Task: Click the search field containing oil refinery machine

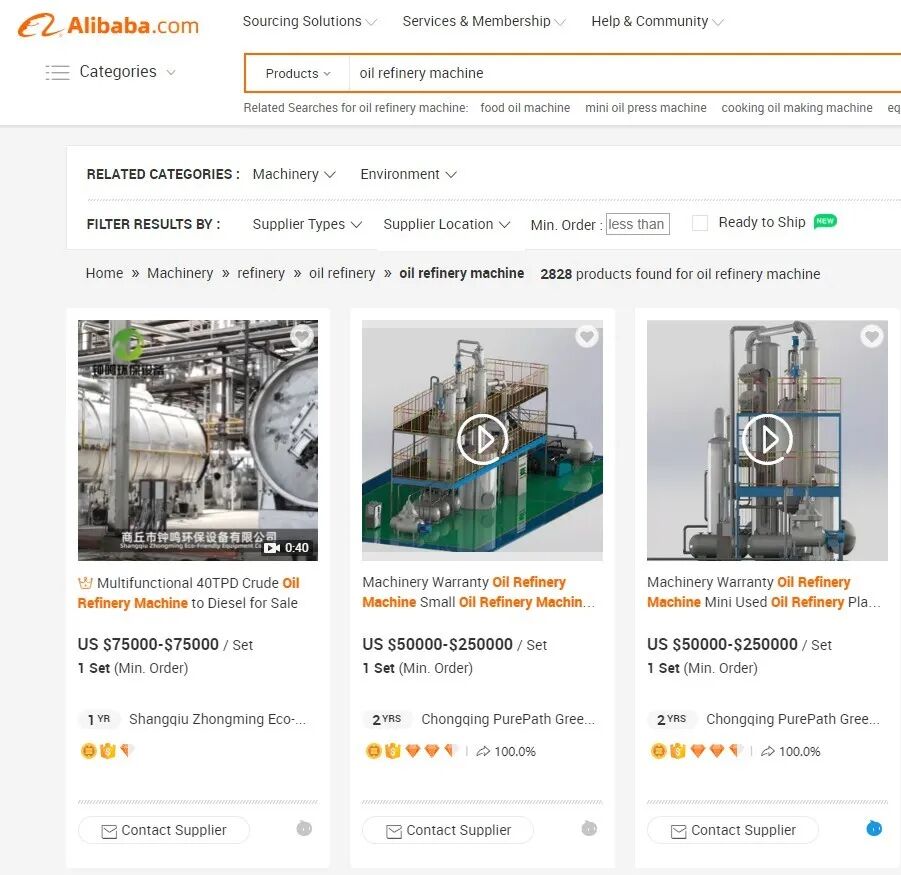Action: click(x=625, y=74)
